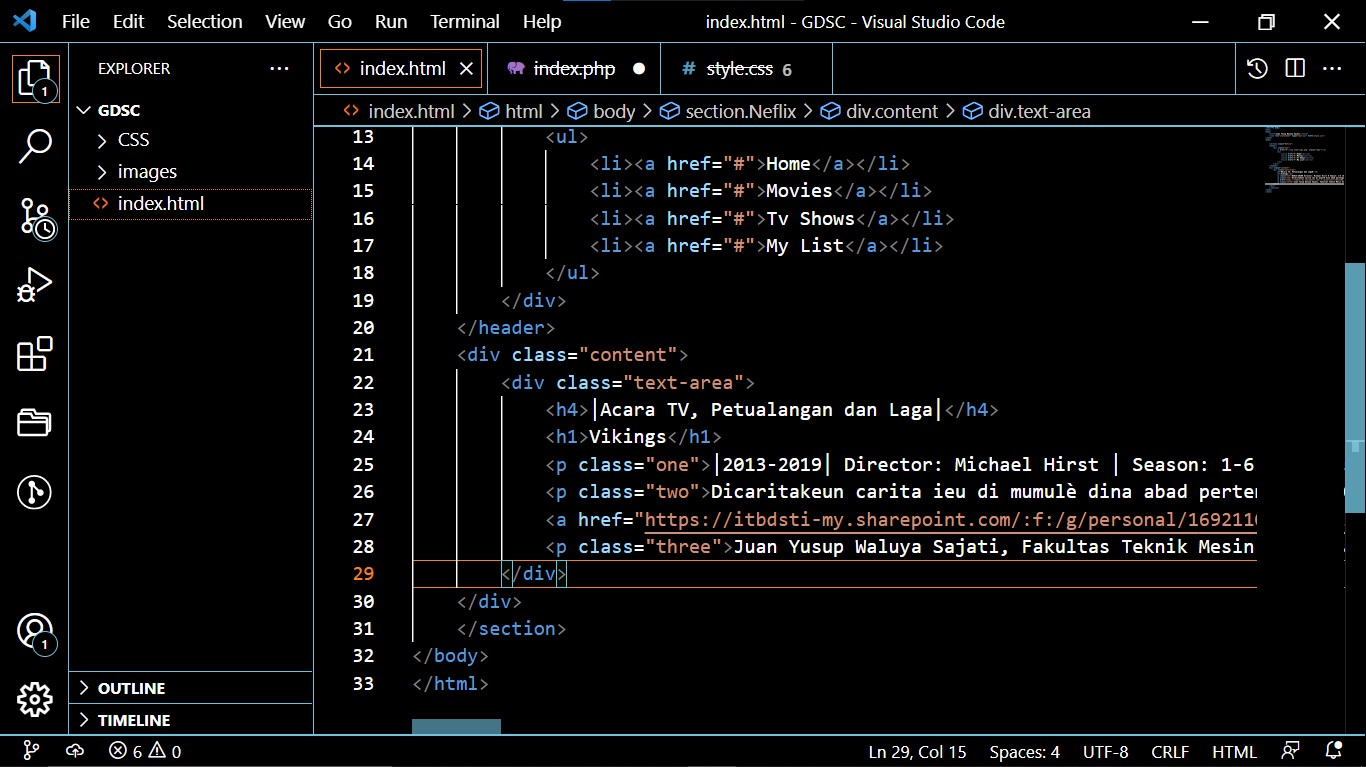Viewport: 1366px width, 767px height.
Task: Open the File menu
Action: [76, 21]
